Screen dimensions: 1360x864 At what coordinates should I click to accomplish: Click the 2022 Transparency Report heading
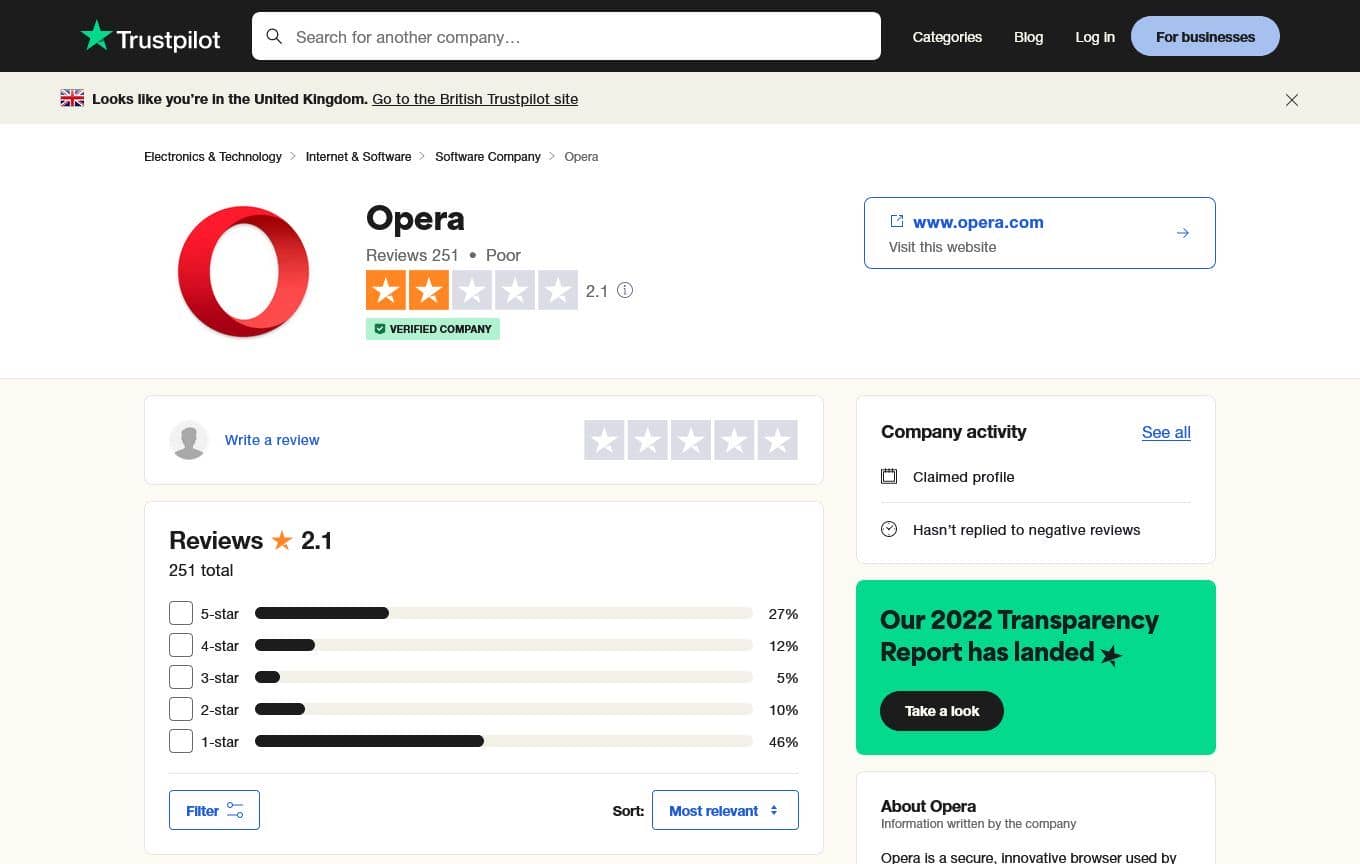[x=1019, y=636]
